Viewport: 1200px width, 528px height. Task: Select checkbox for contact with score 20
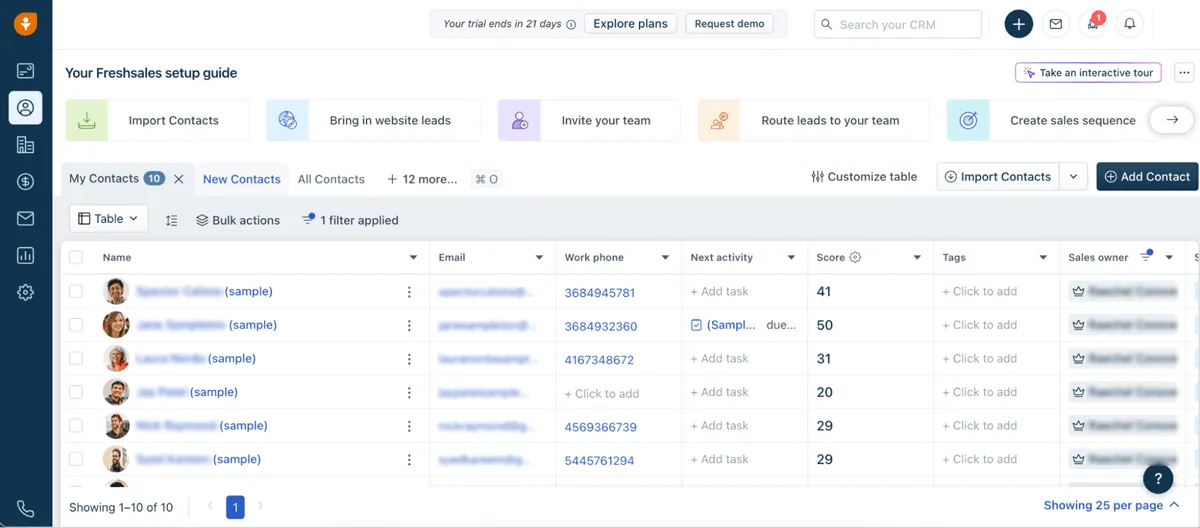coord(76,392)
